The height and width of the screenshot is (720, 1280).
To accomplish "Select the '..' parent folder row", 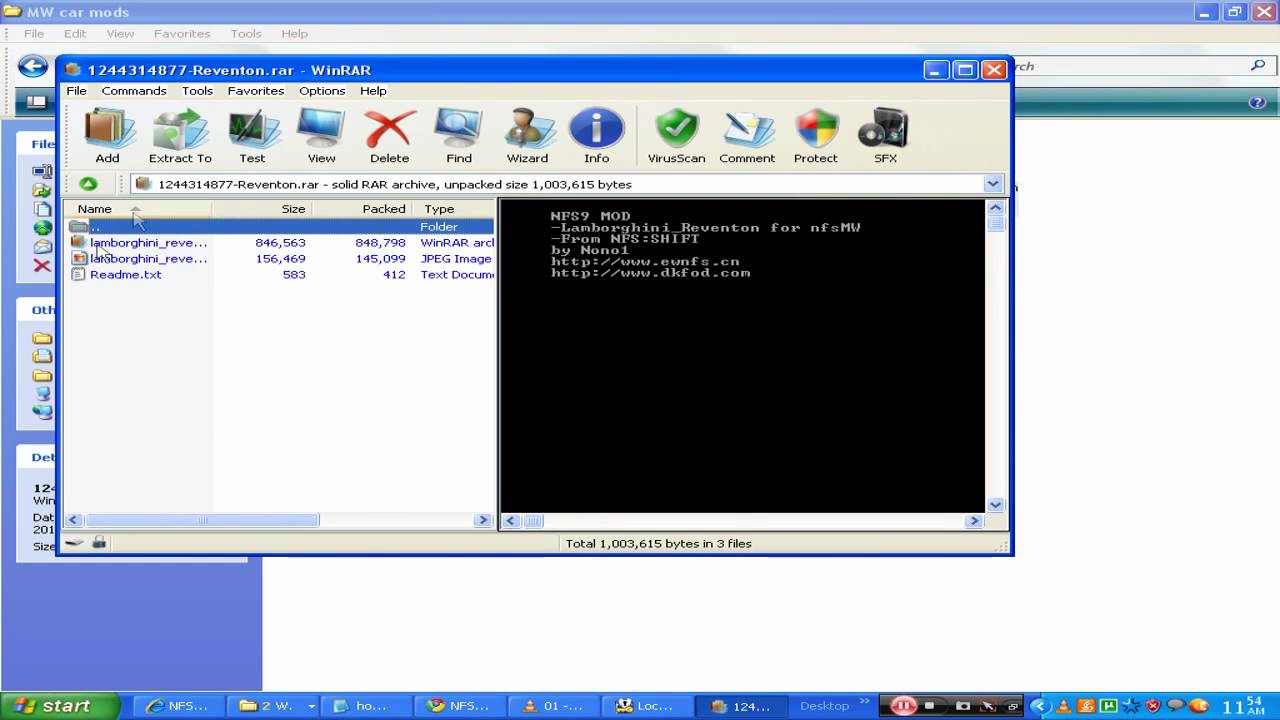I will 280,227.
